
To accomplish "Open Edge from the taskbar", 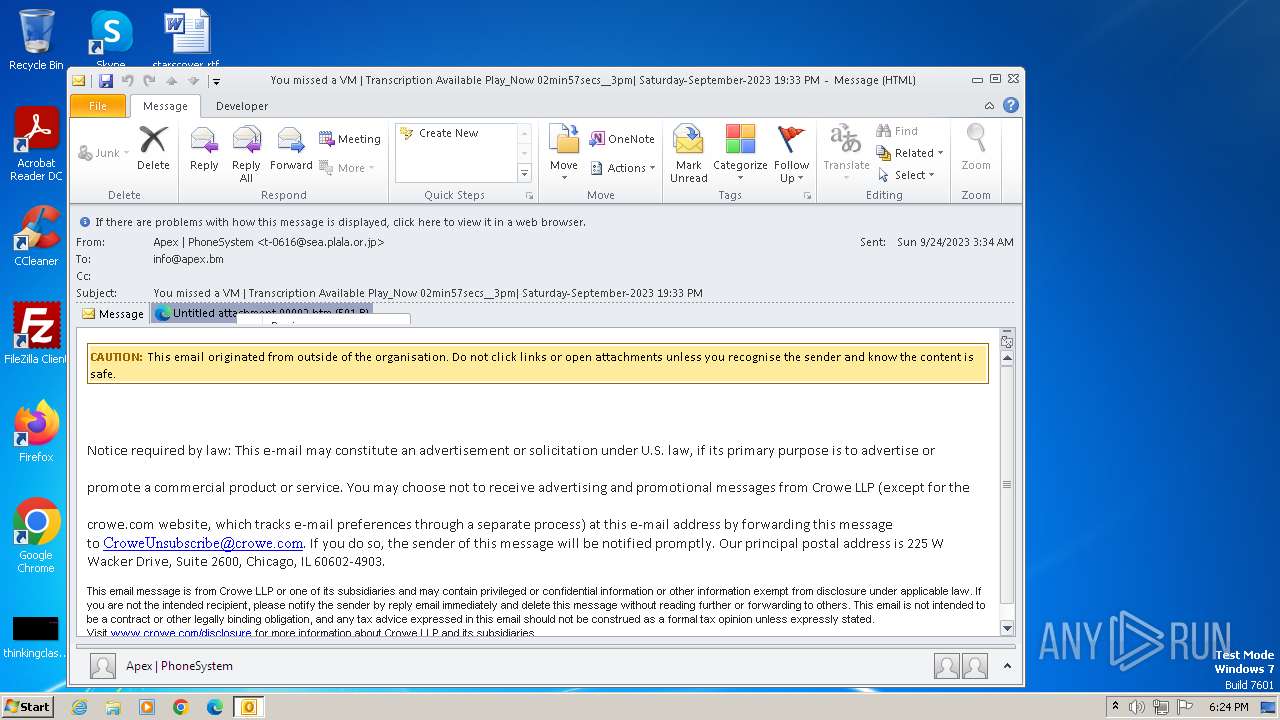I will [215, 707].
